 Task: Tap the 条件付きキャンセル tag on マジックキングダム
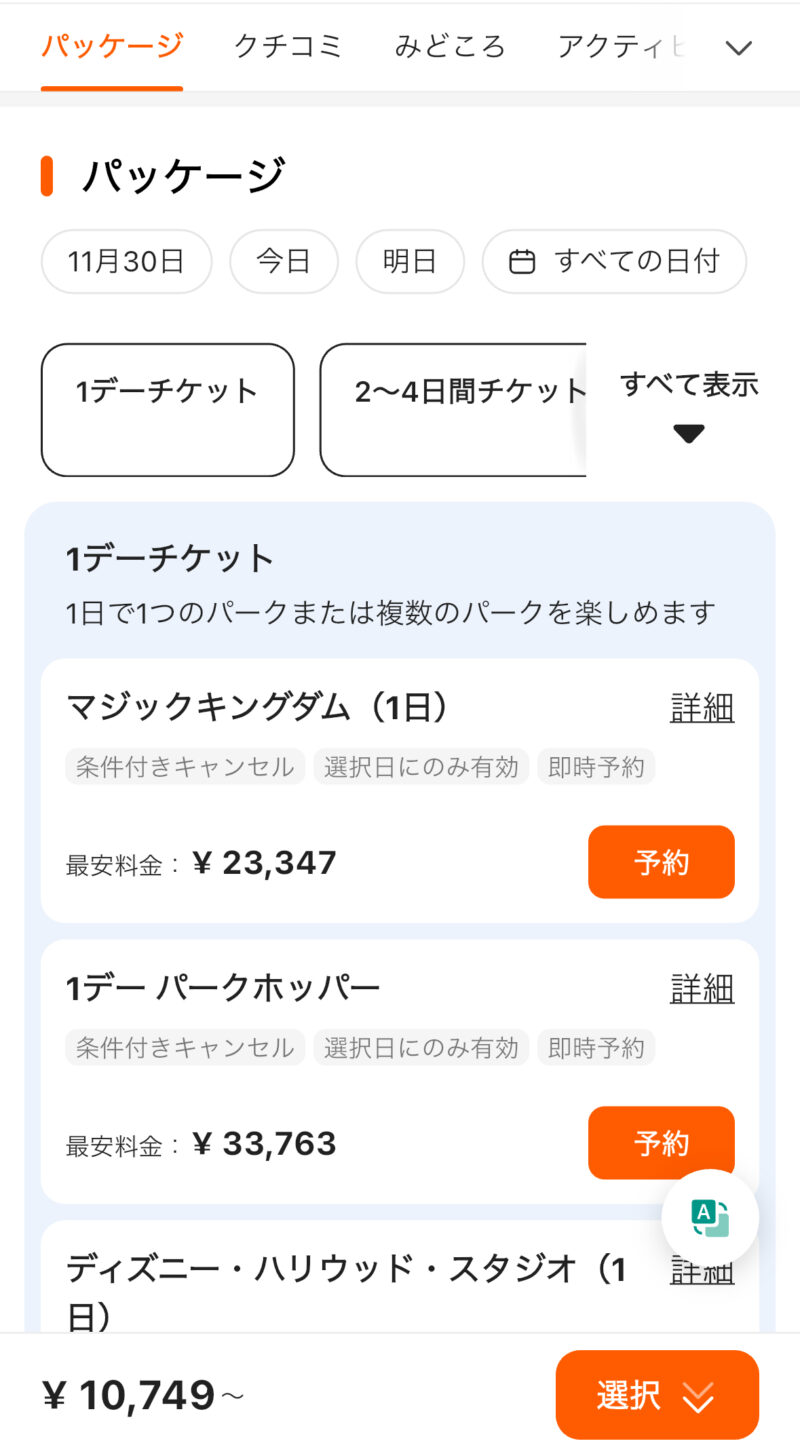pos(185,767)
